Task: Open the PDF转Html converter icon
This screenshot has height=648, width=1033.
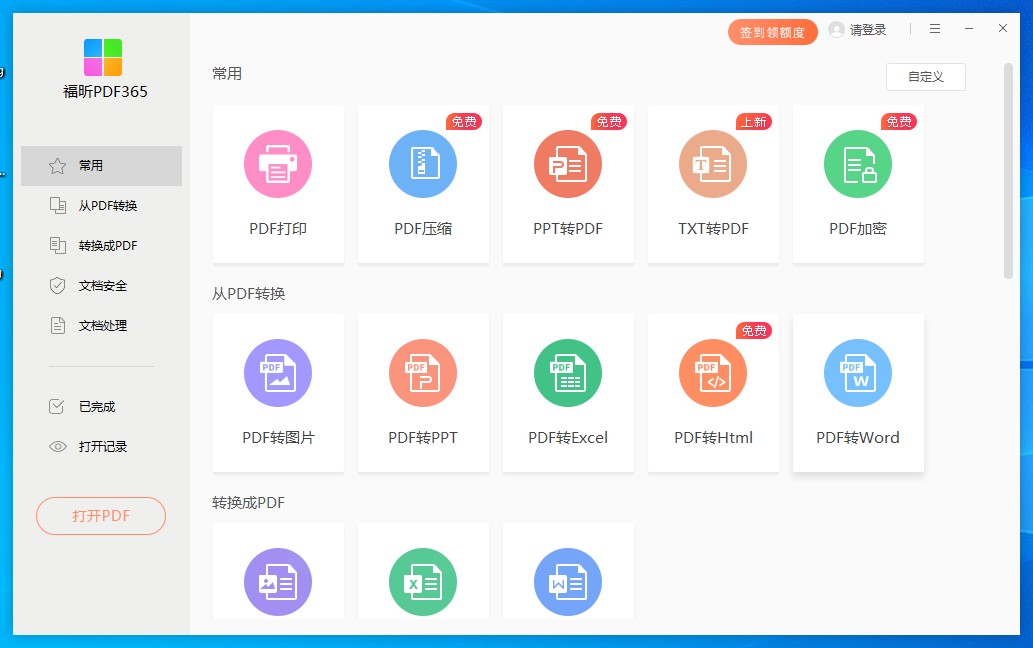Action: point(713,373)
